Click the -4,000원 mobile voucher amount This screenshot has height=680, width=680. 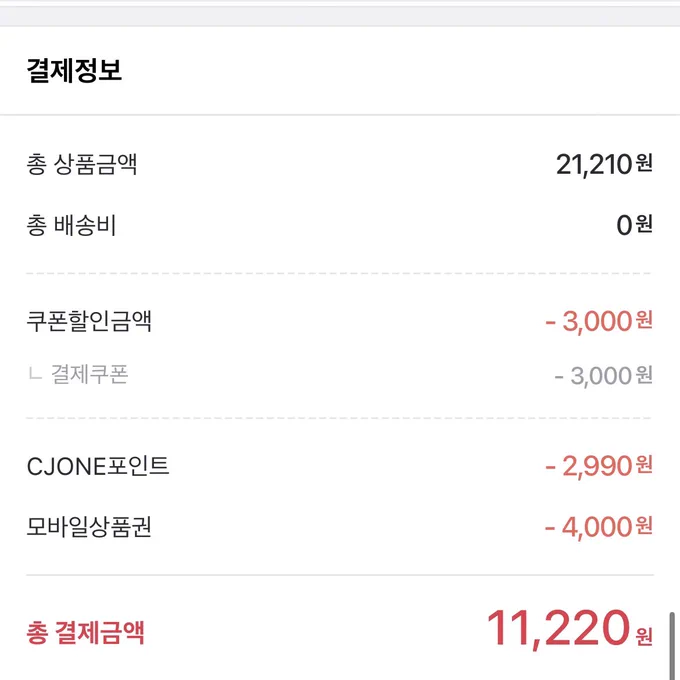coord(599,527)
